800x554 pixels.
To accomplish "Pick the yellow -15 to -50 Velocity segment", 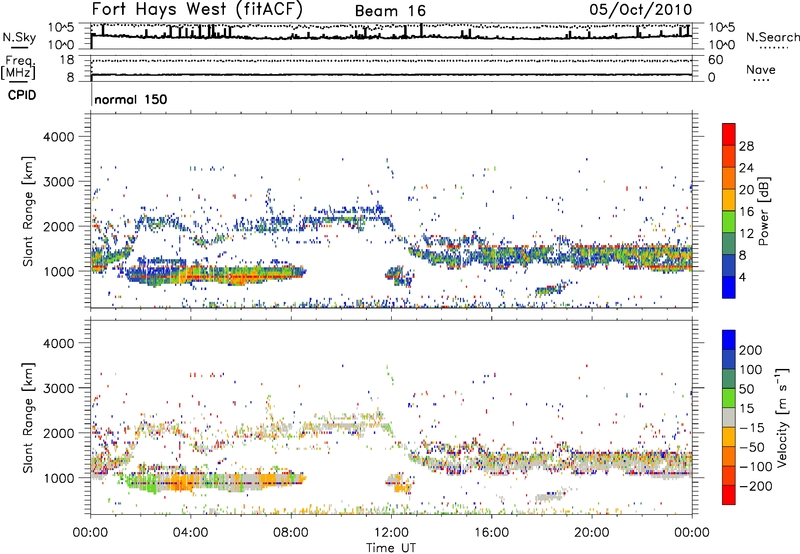I will tap(729, 437).
